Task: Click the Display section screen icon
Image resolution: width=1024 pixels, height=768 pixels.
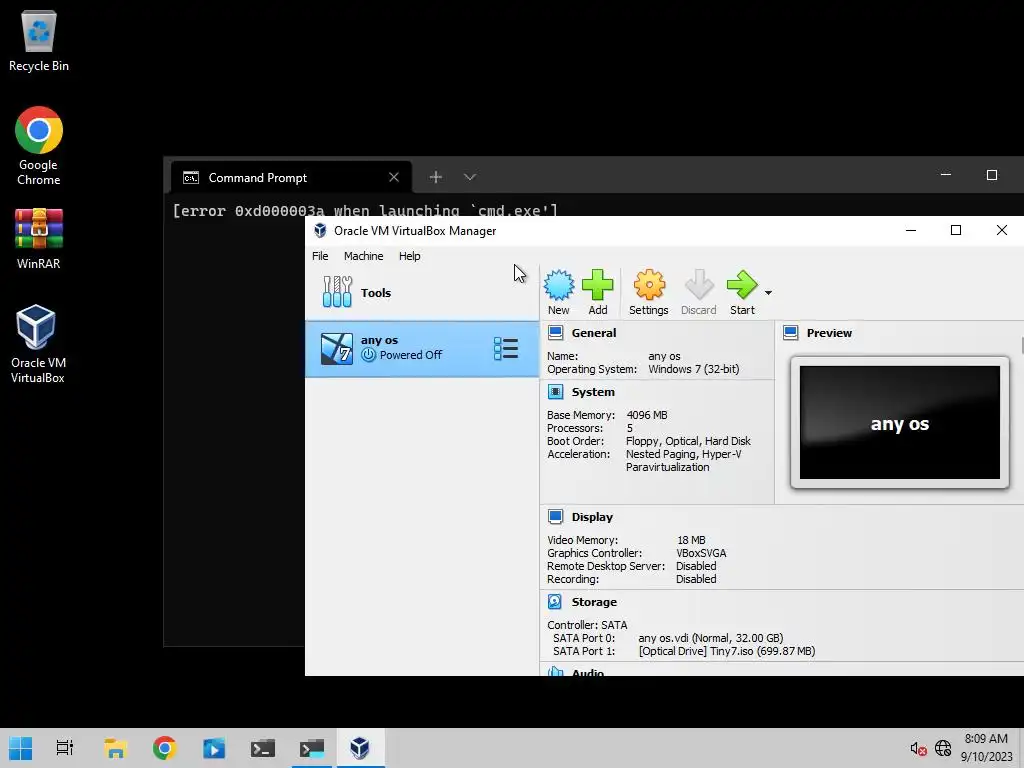Action: tap(556, 517)
